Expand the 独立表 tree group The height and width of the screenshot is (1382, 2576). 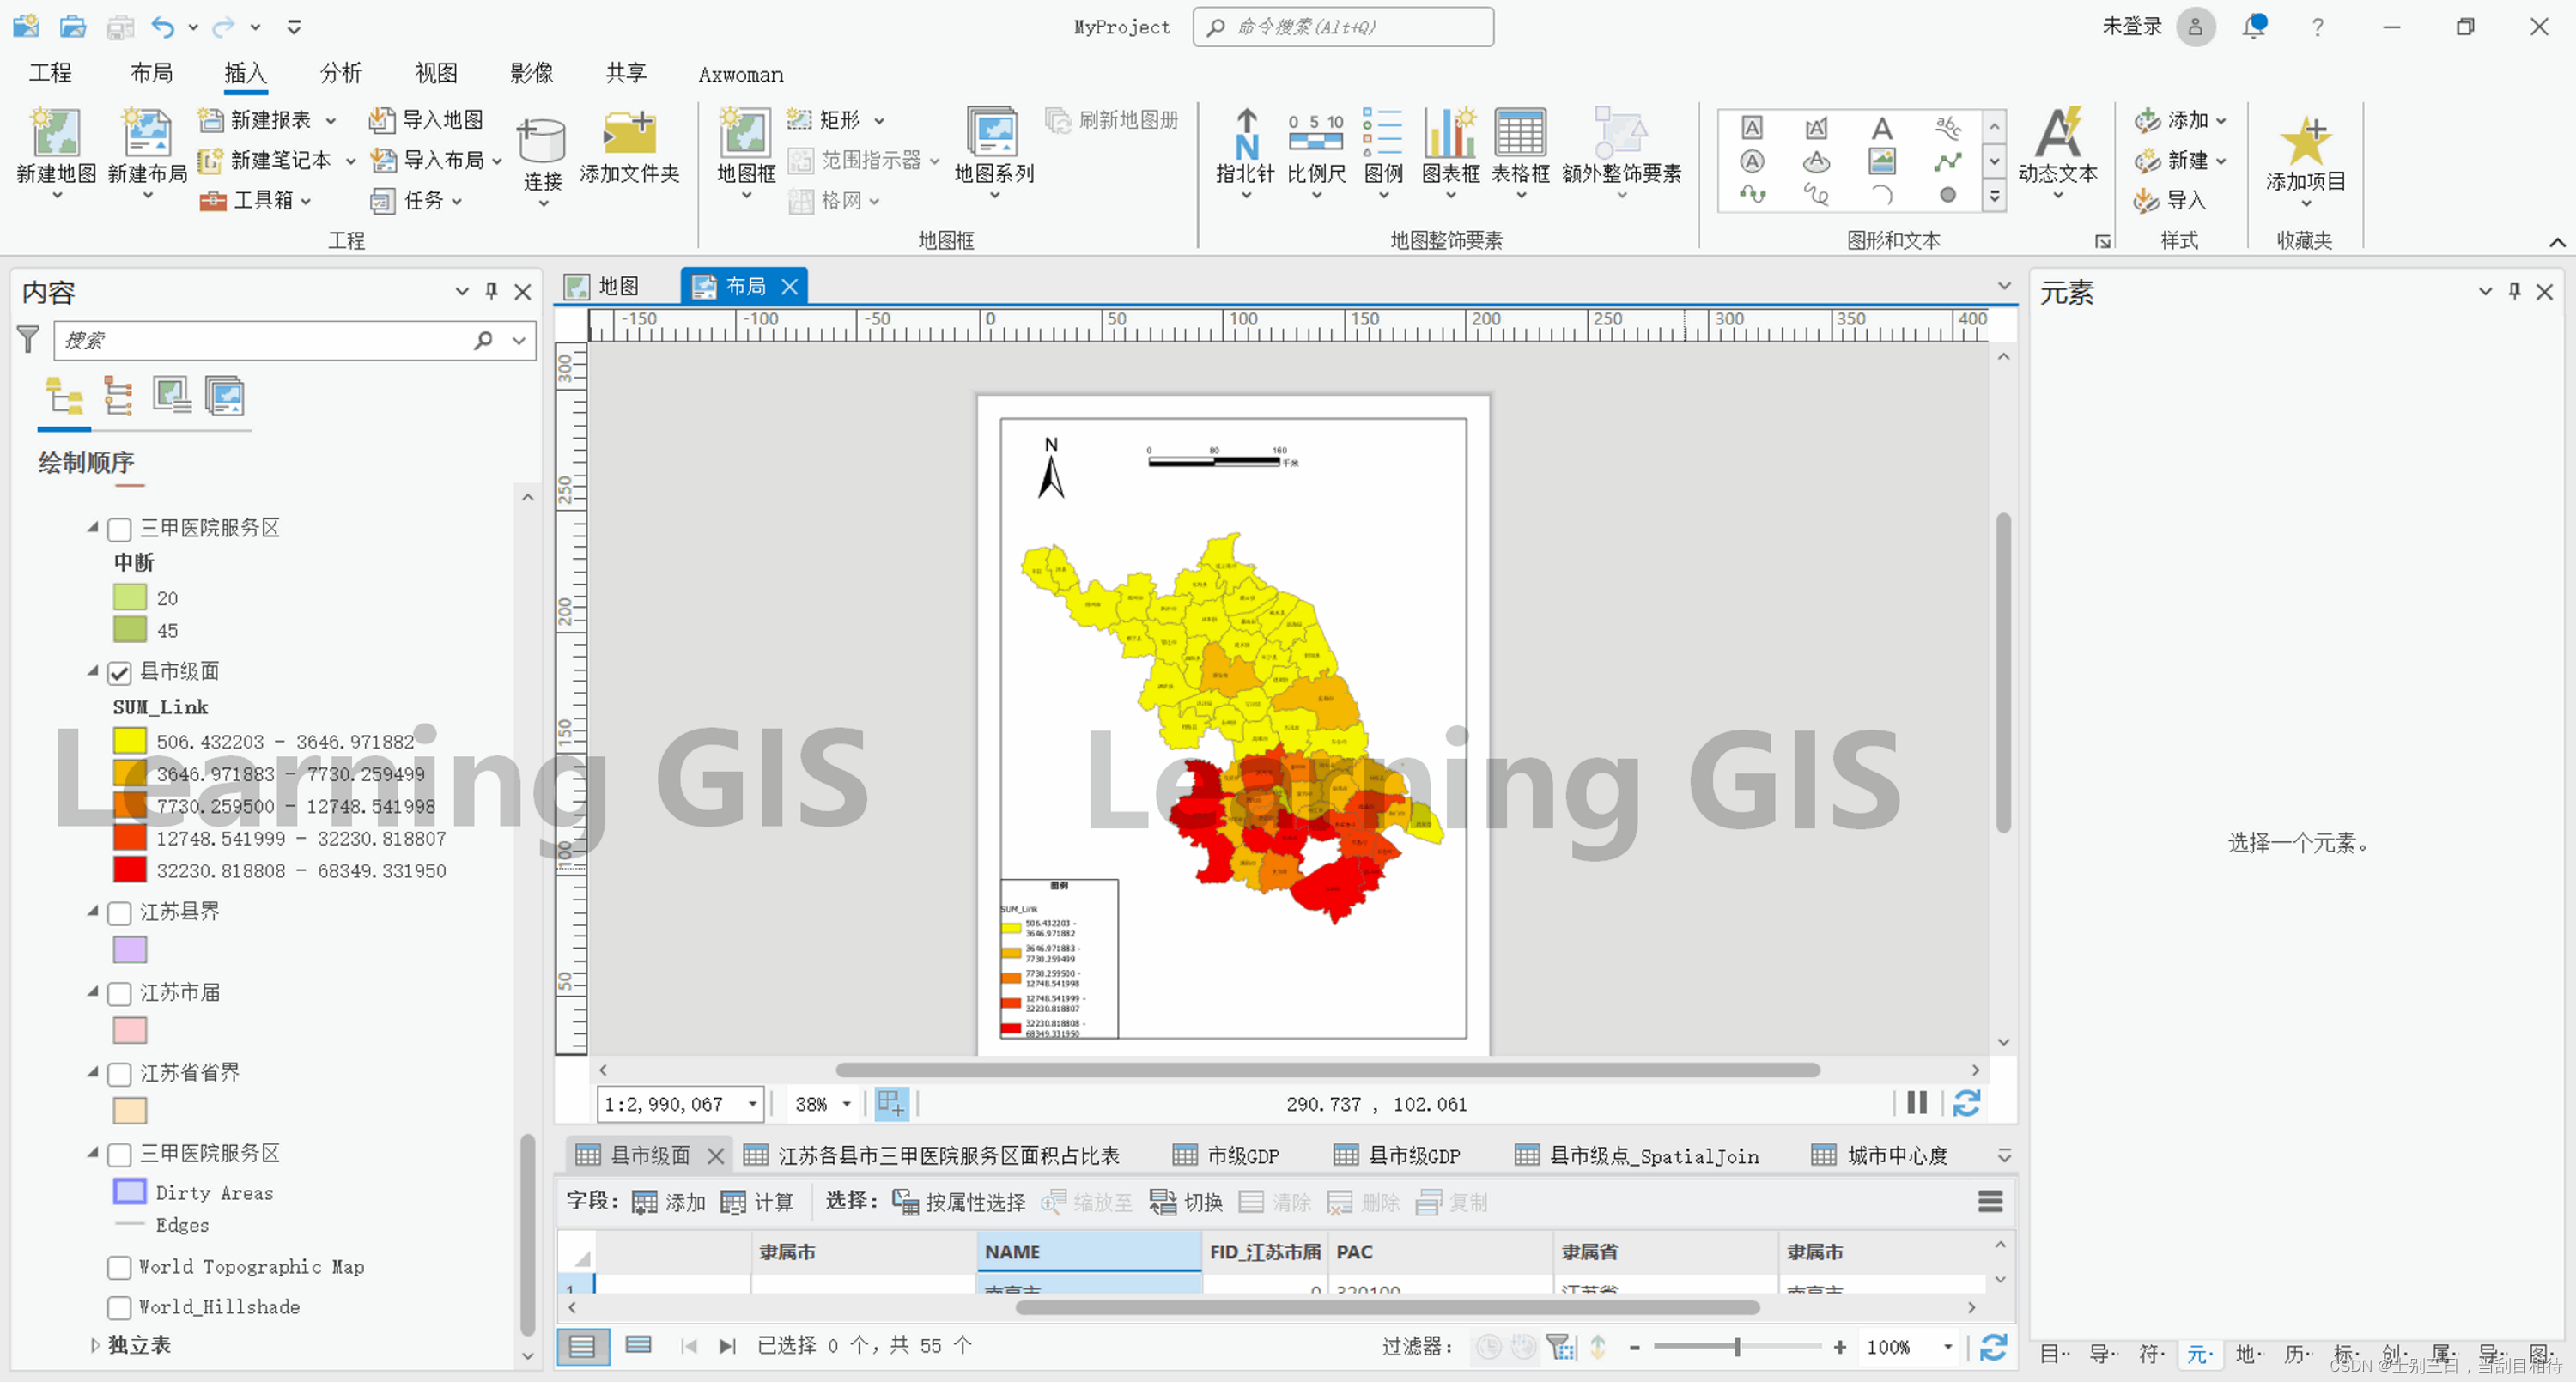95,1345
